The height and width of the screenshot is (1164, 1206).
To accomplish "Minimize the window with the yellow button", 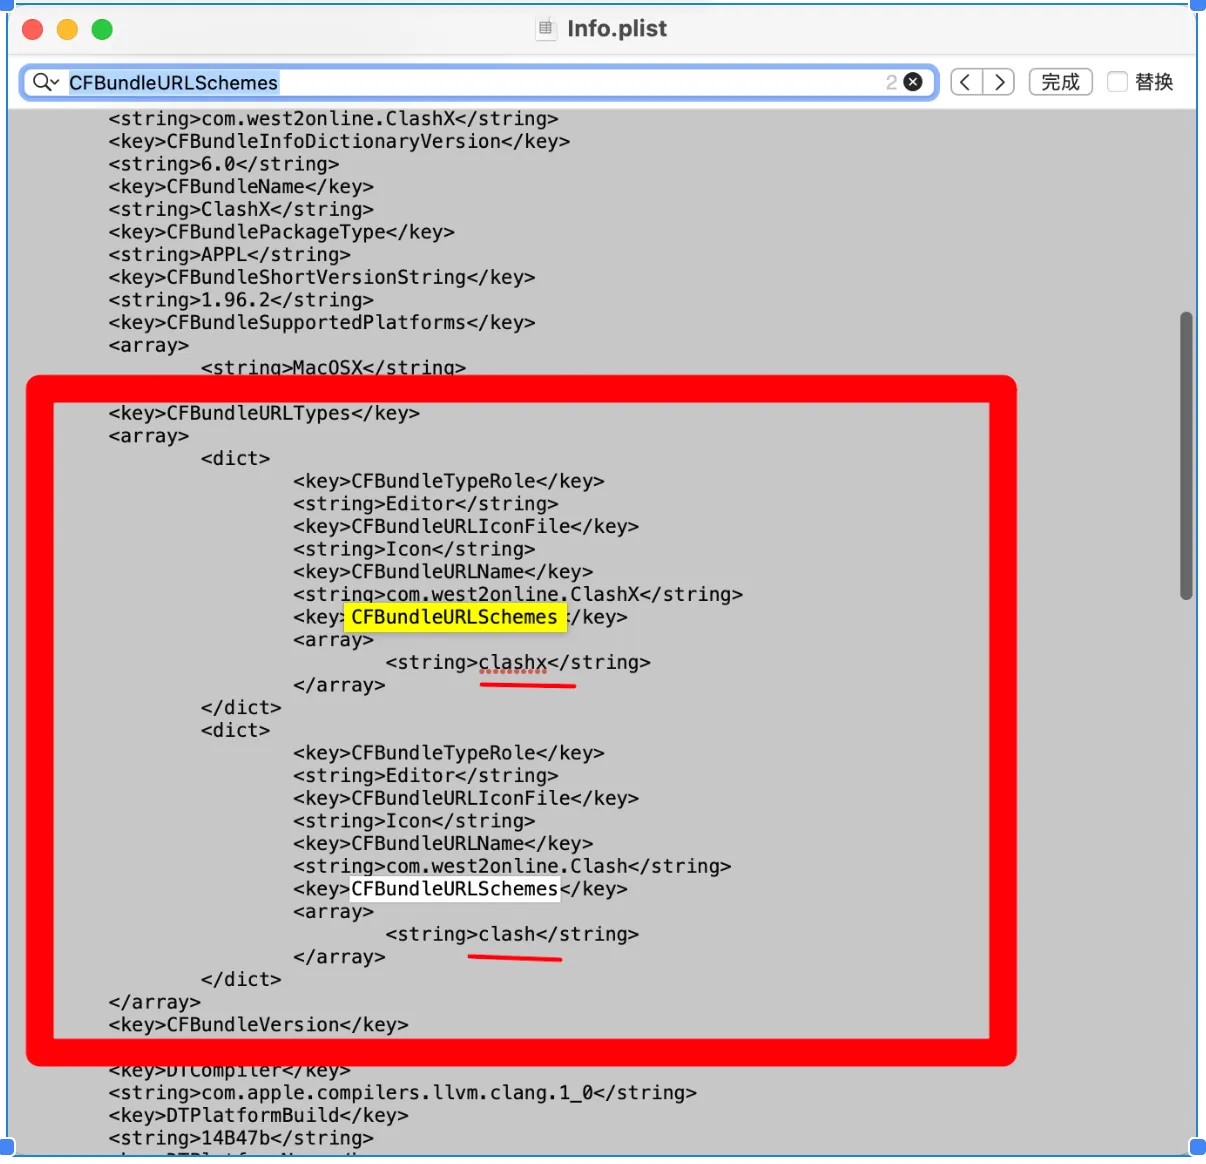I will 66,30.
